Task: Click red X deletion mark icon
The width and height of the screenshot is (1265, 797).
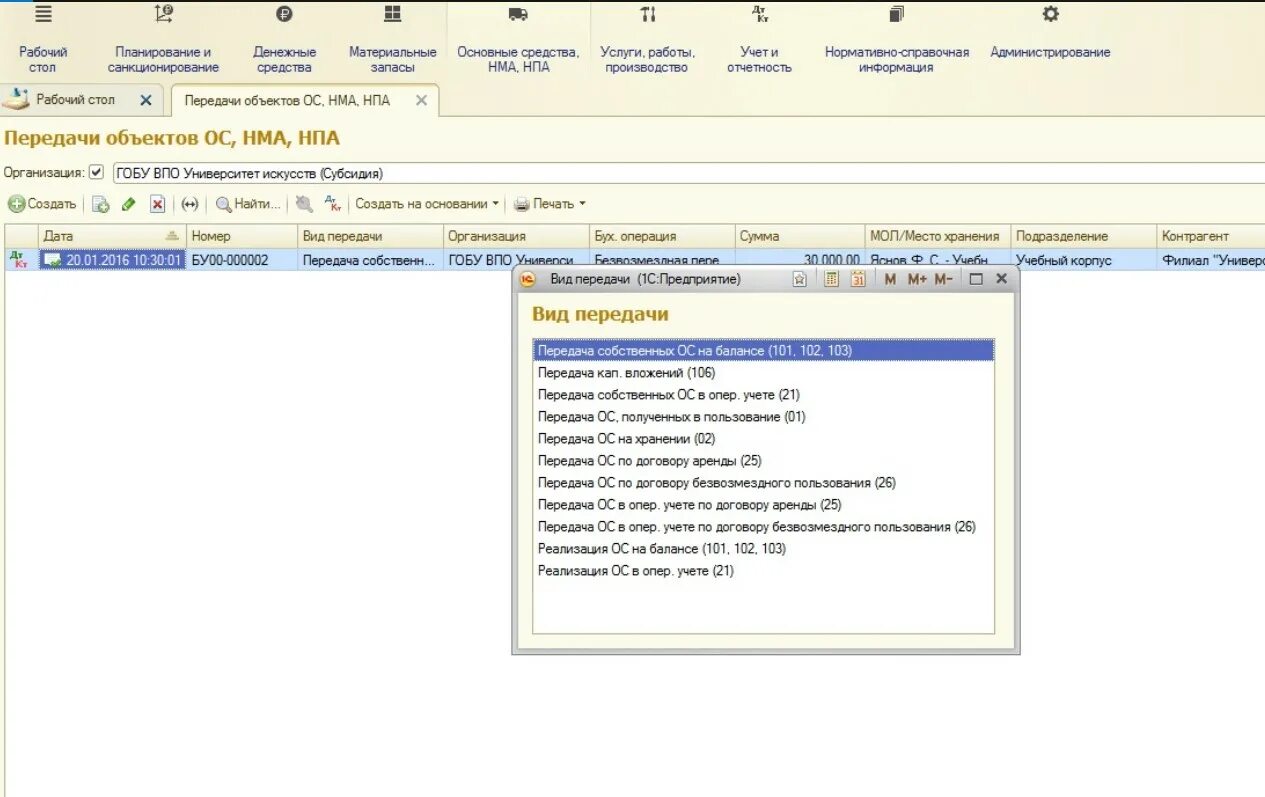Action: [x=157, y=204]
